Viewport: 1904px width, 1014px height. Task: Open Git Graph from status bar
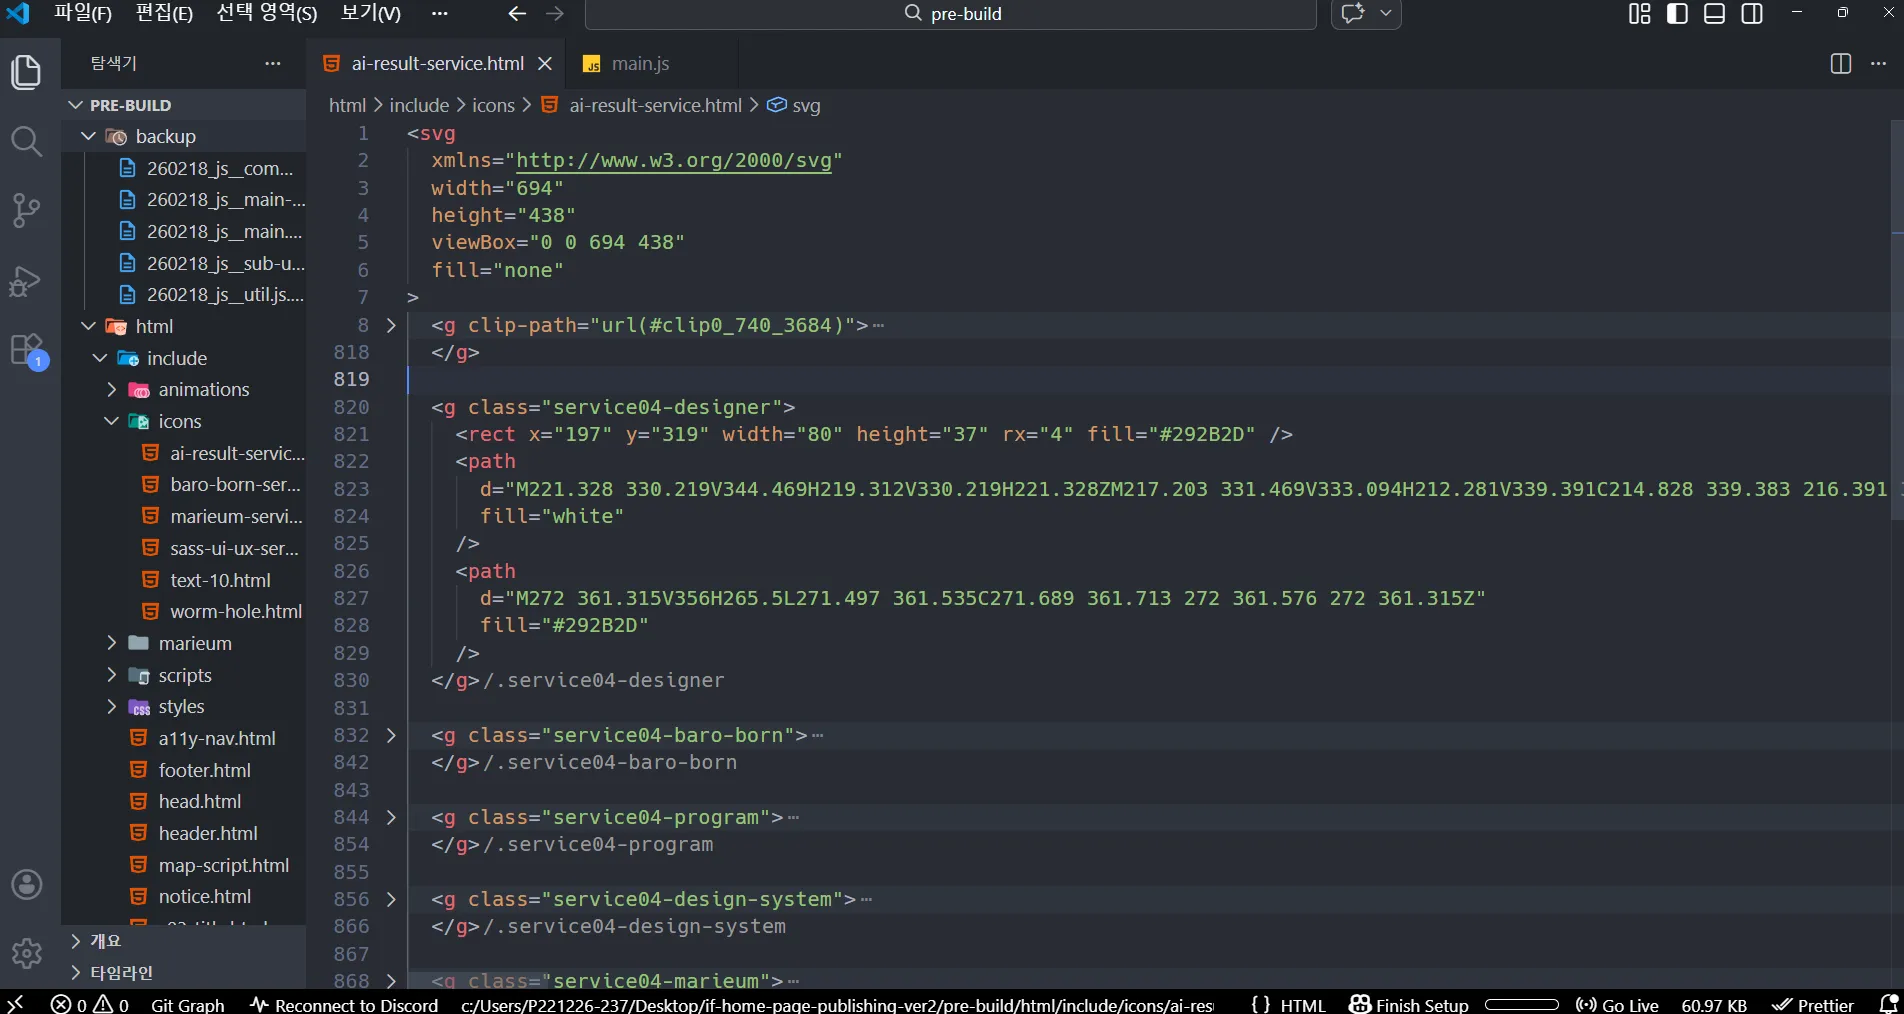pyautogui.click(x=188, y=1004)
